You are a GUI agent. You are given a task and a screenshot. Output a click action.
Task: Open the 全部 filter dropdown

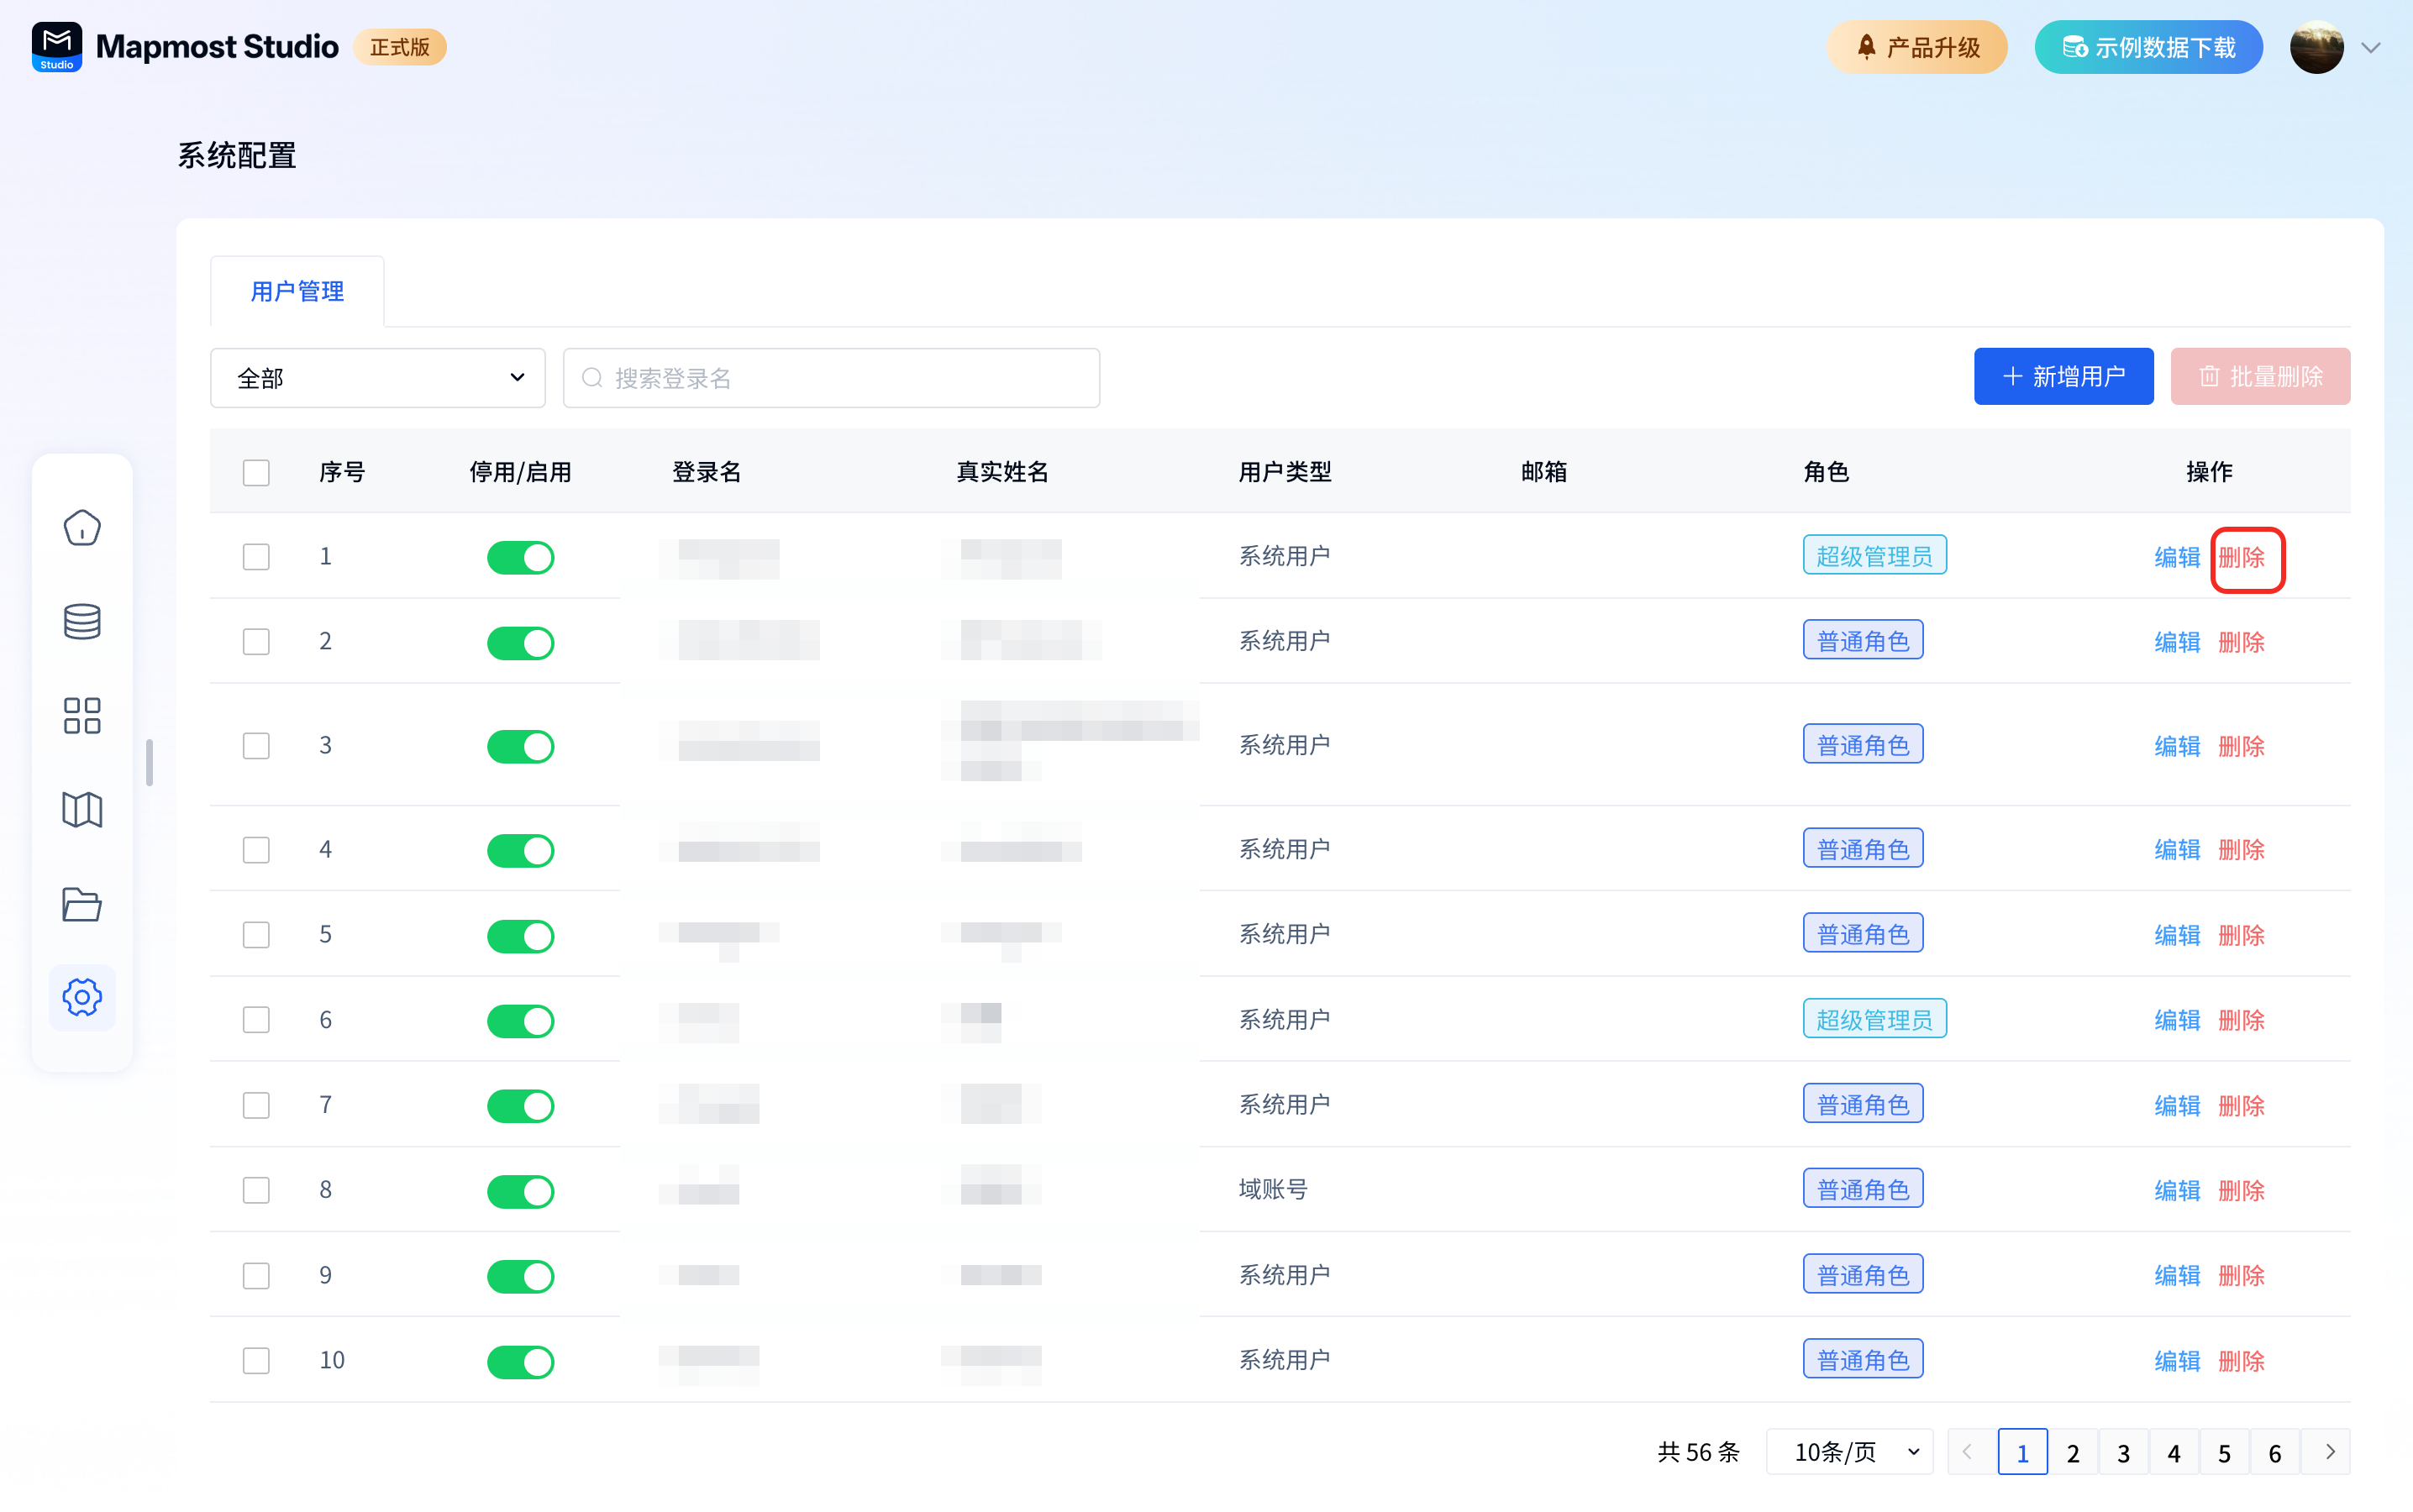click(377, 378)
